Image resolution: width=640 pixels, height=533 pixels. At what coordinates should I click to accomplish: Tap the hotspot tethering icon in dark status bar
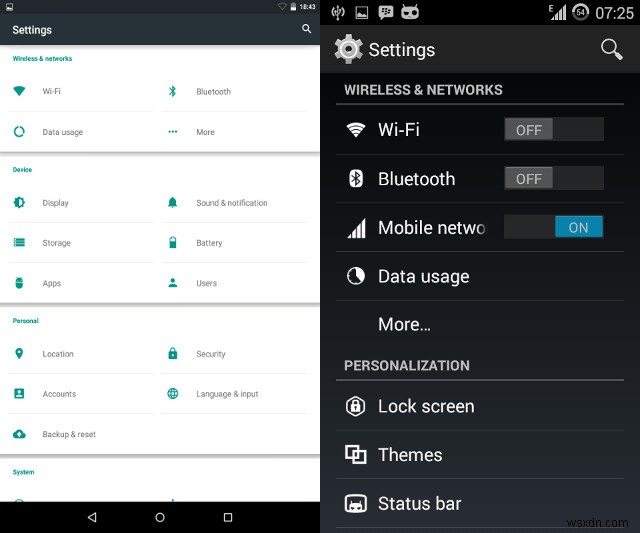(x=338, y=13)
